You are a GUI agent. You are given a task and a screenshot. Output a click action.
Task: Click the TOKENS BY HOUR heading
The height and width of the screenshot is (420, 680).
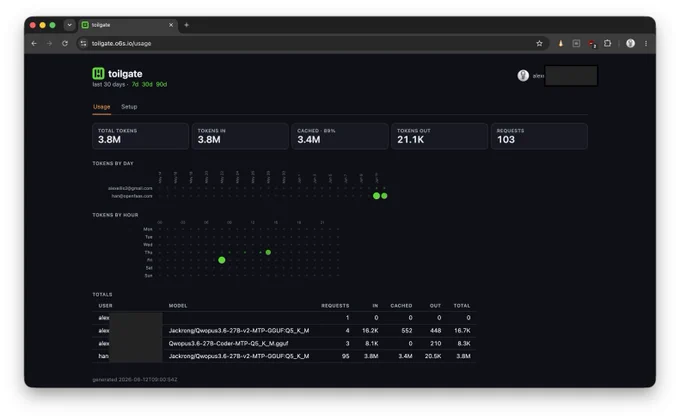click(x=115, y=215)
